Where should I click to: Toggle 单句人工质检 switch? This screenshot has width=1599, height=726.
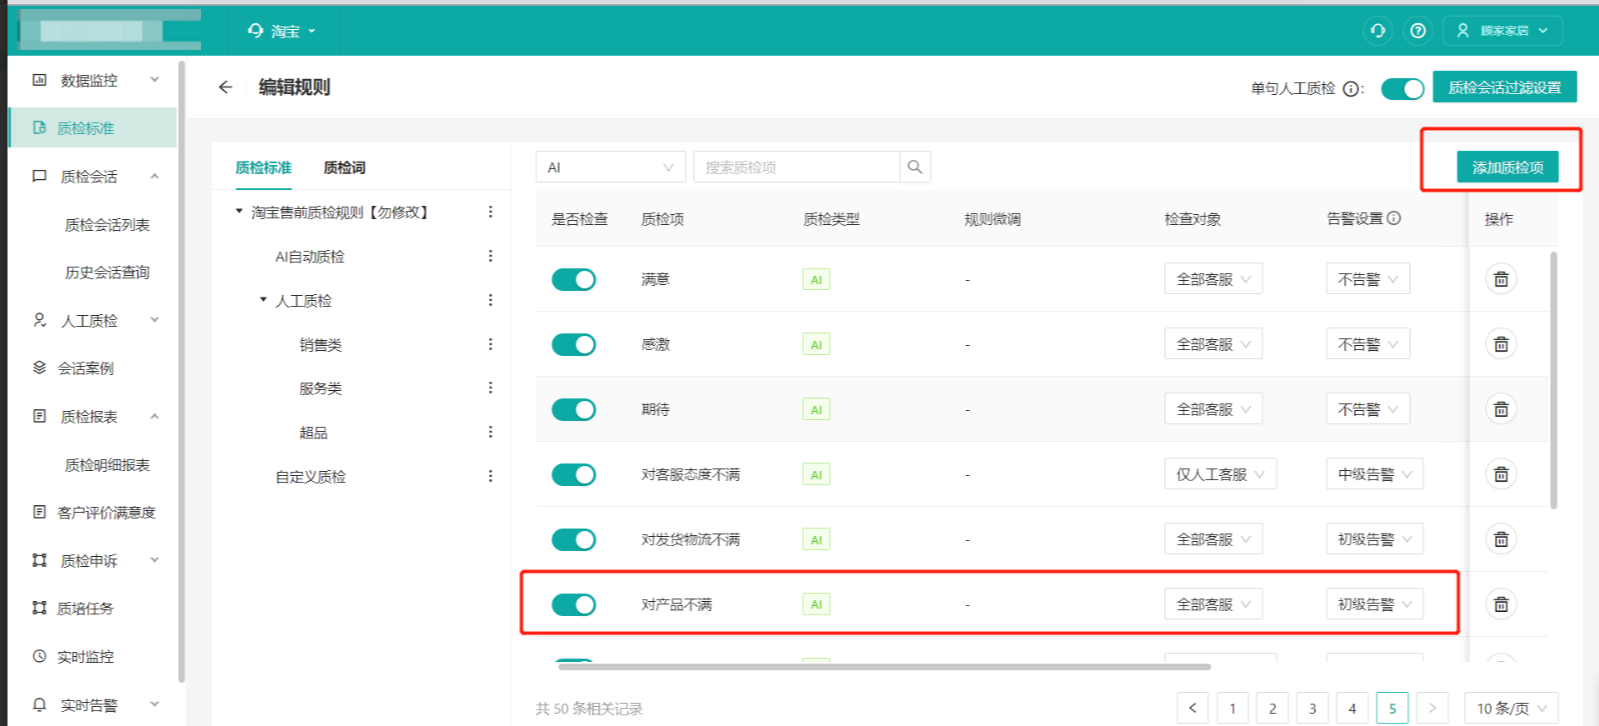click(x=1402, y=89)
